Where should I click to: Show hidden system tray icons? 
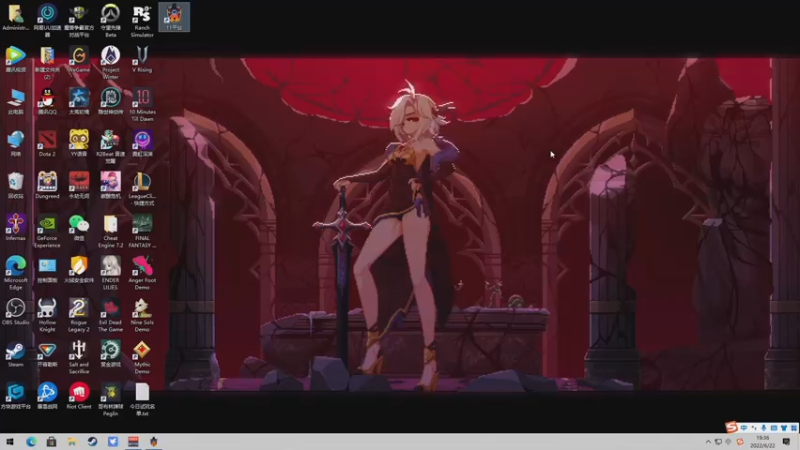[708, 442]
